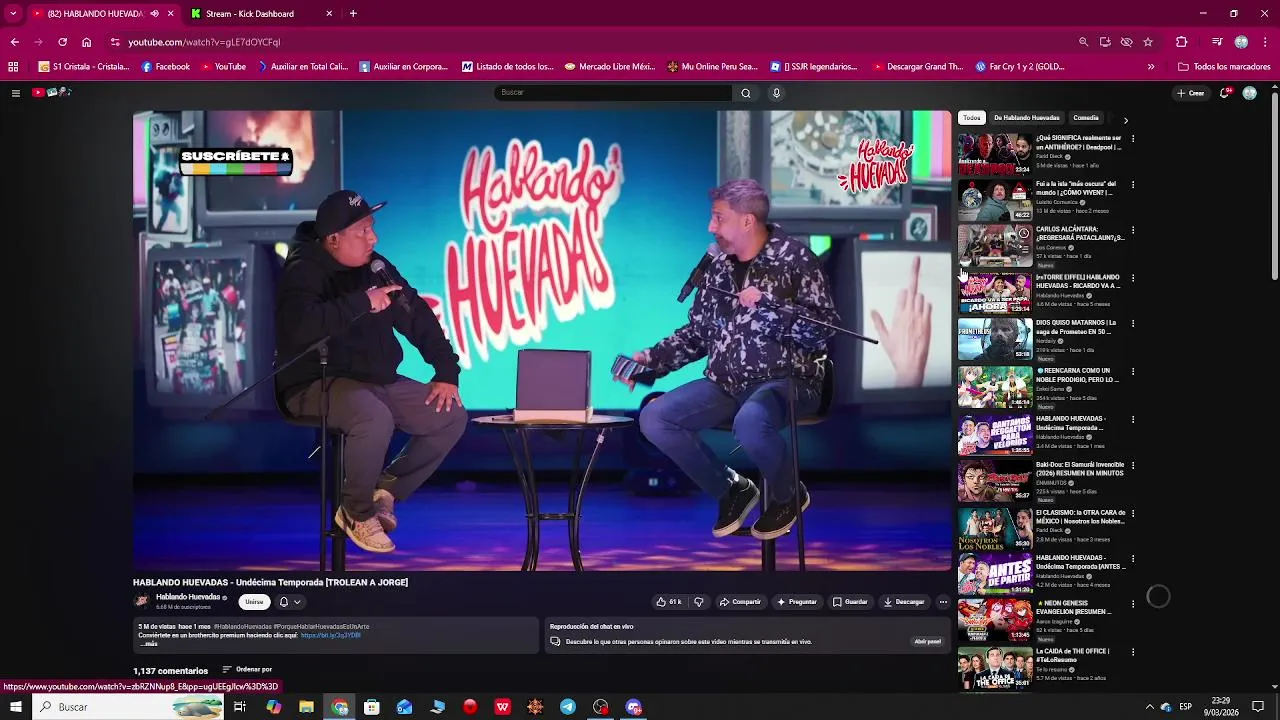
Task: Open YouTube notifications bell in the header
Action: [1225, 93]
